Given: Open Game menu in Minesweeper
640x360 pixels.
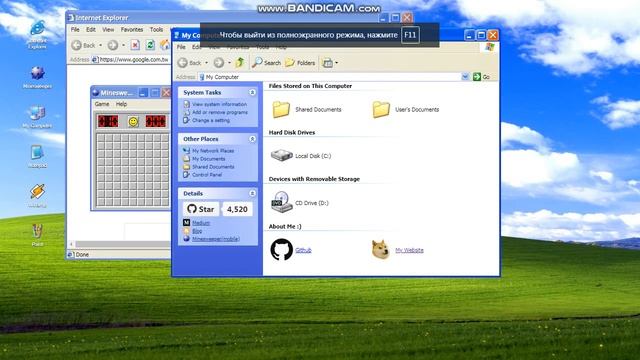Looking at the screenshot, I should (x=102, y=104).
